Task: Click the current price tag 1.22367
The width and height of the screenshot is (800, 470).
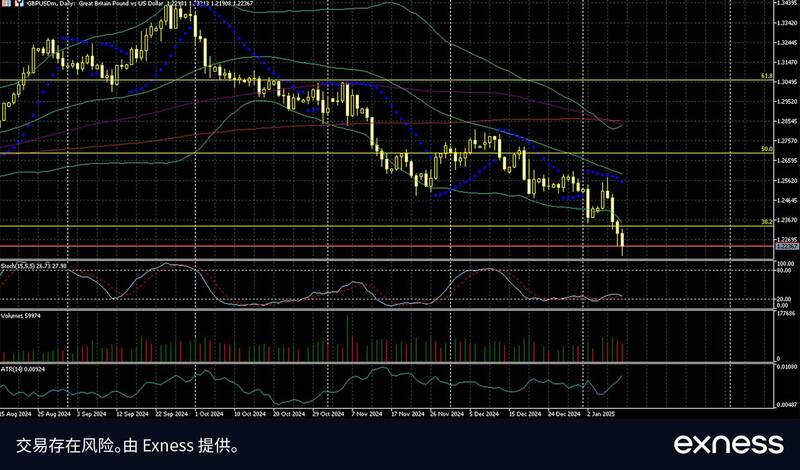Action: pyautogui.click(x=785, y=246)
